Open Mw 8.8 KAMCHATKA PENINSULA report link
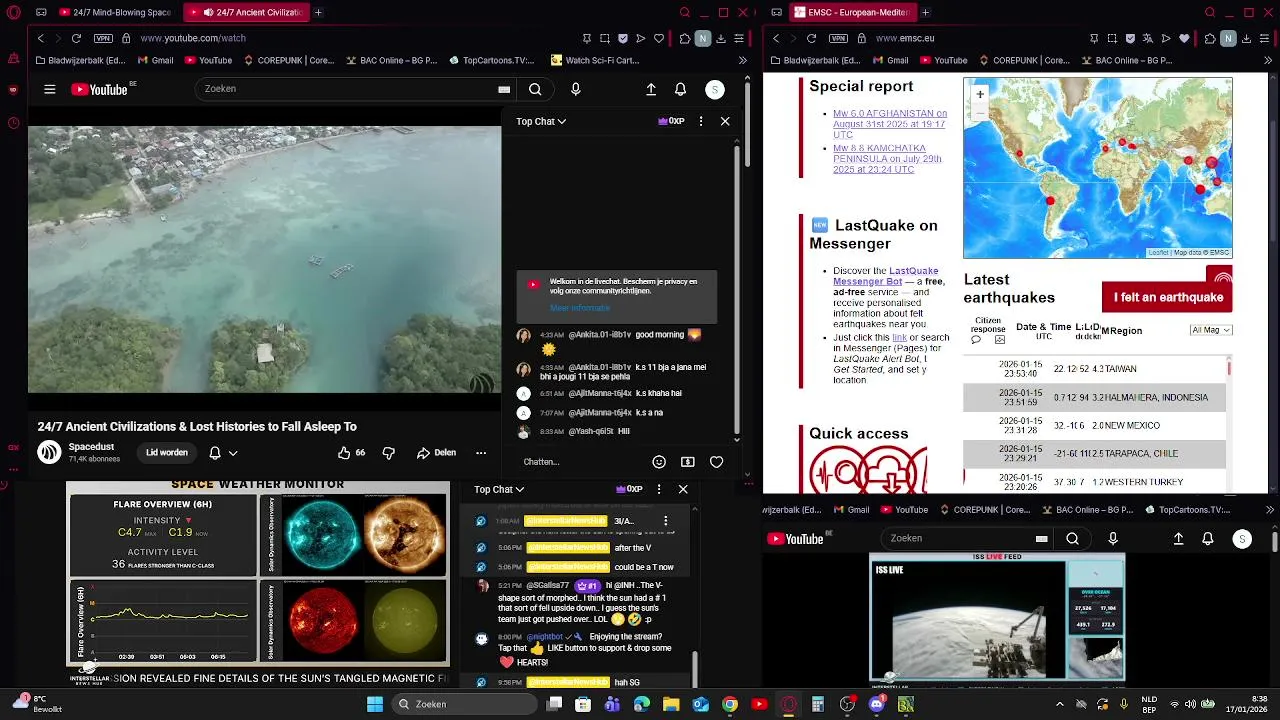The width and height of the screenshot is (1280, 720). [x=888, y=159]
